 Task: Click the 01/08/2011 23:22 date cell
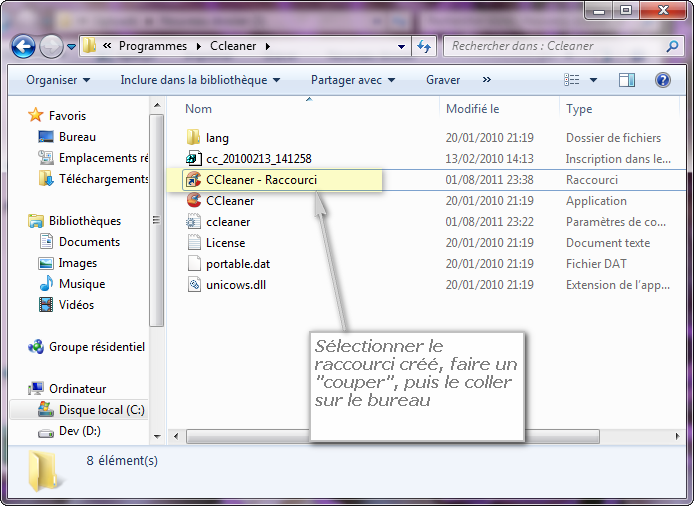point(490,222)
